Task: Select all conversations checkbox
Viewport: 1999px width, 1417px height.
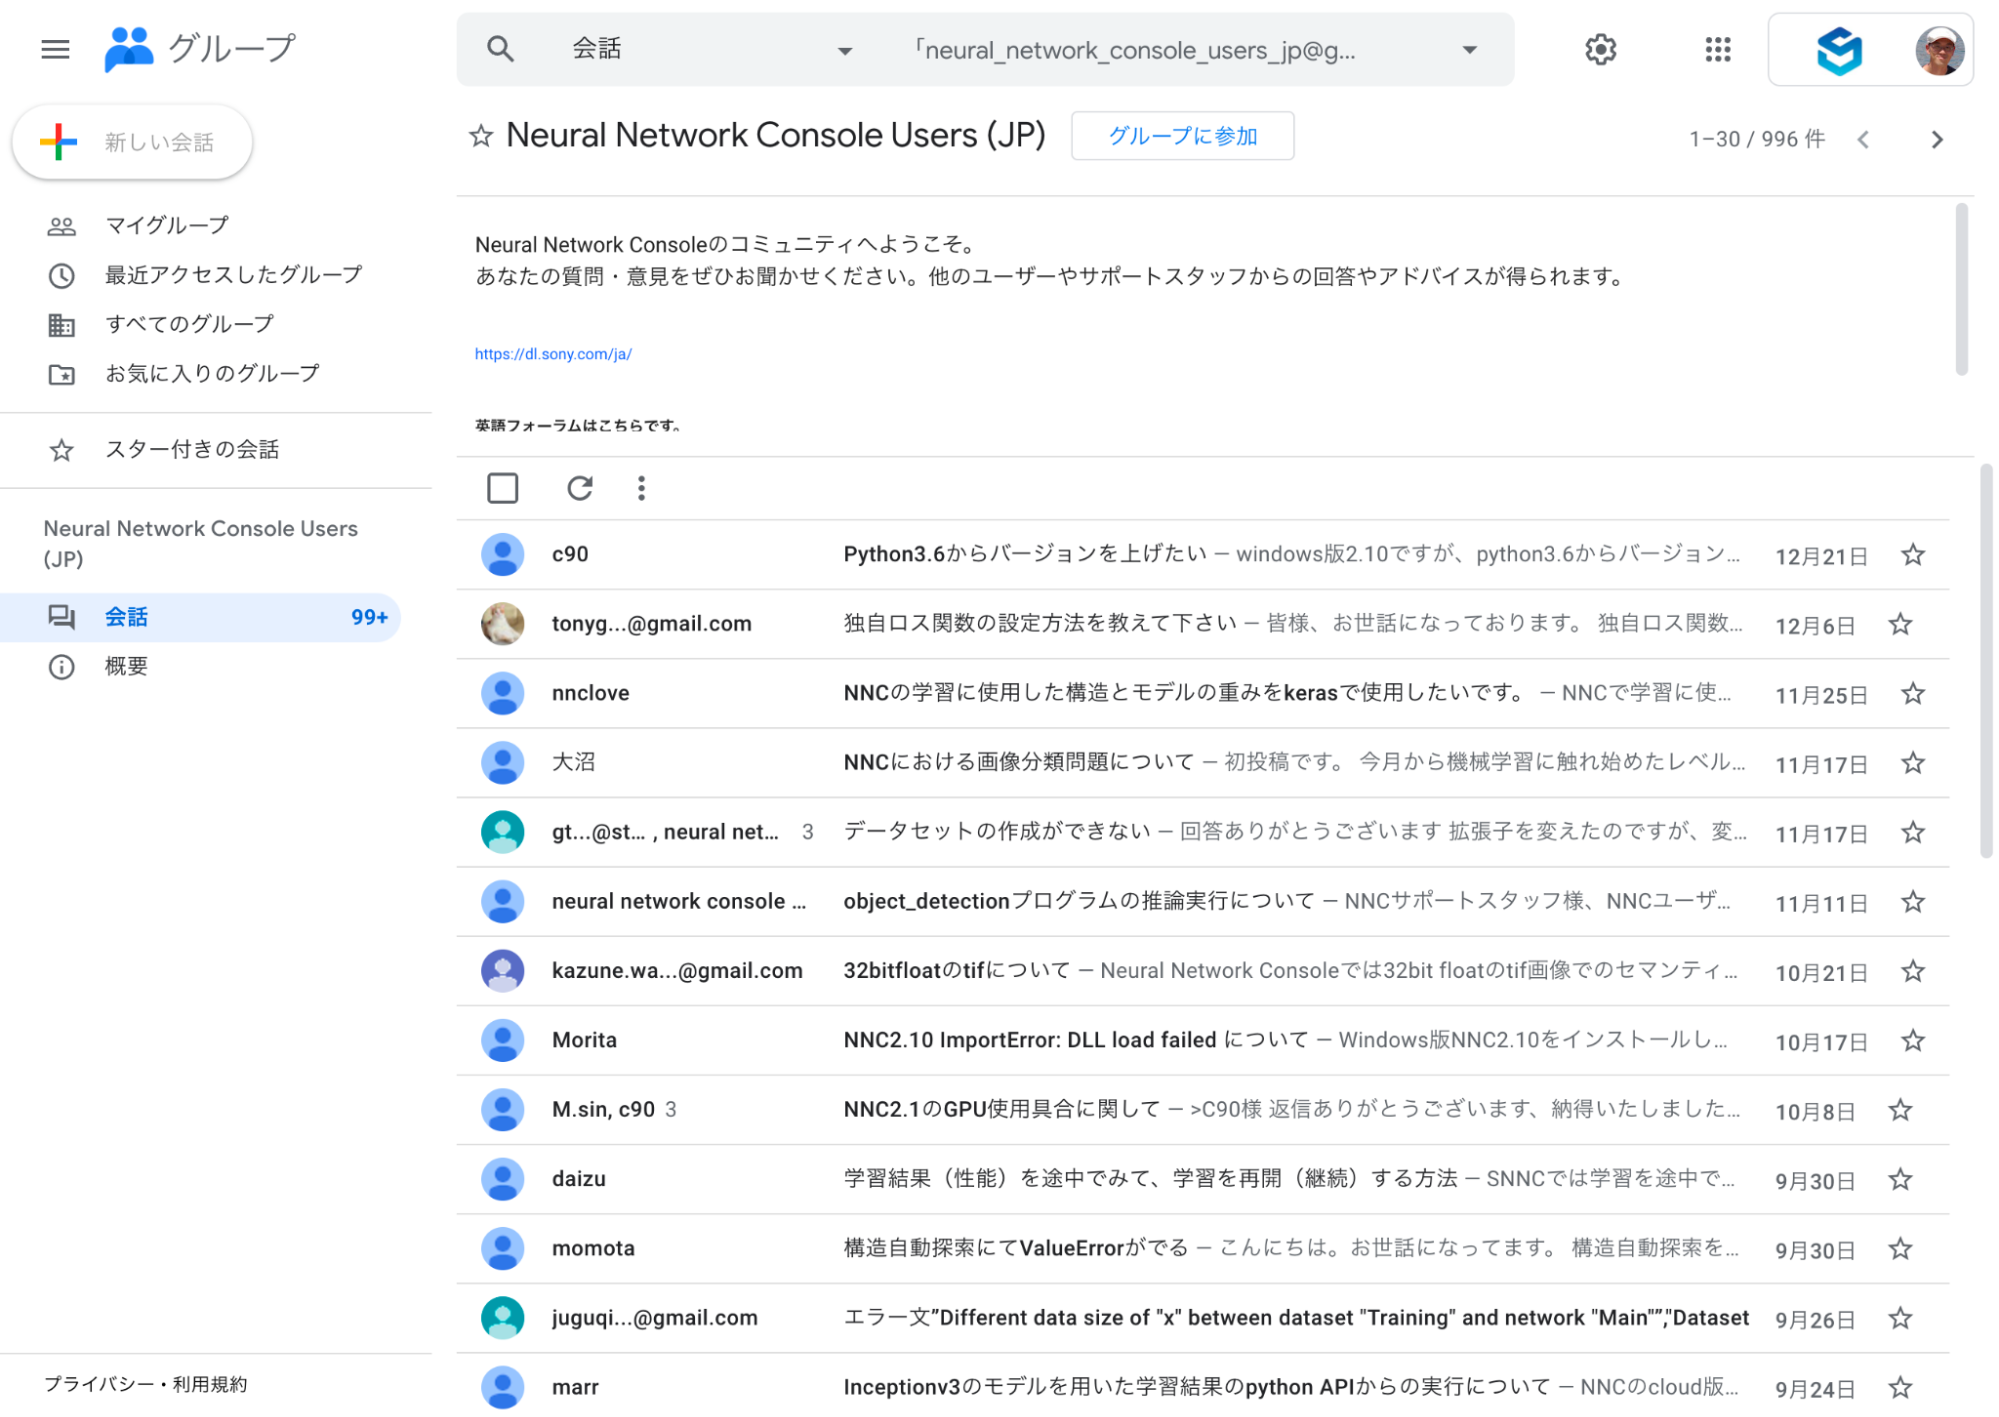Action: [502, 488]
